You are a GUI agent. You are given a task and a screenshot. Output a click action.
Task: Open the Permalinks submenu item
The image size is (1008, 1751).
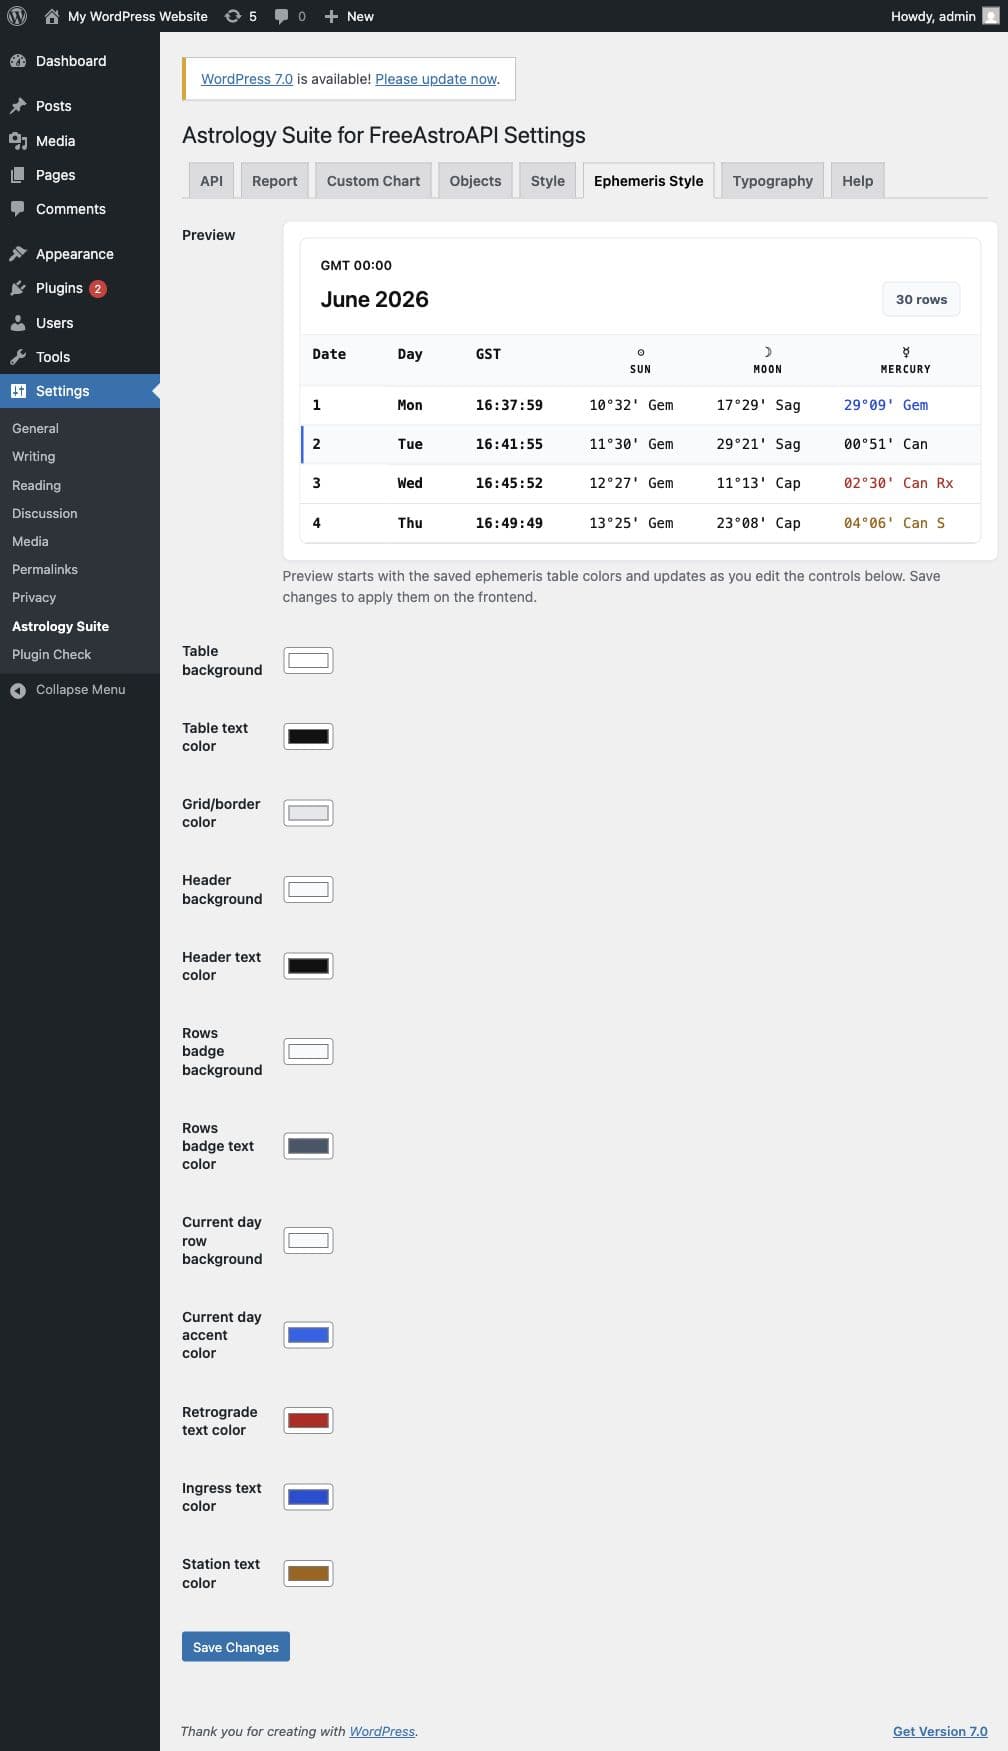44,569
